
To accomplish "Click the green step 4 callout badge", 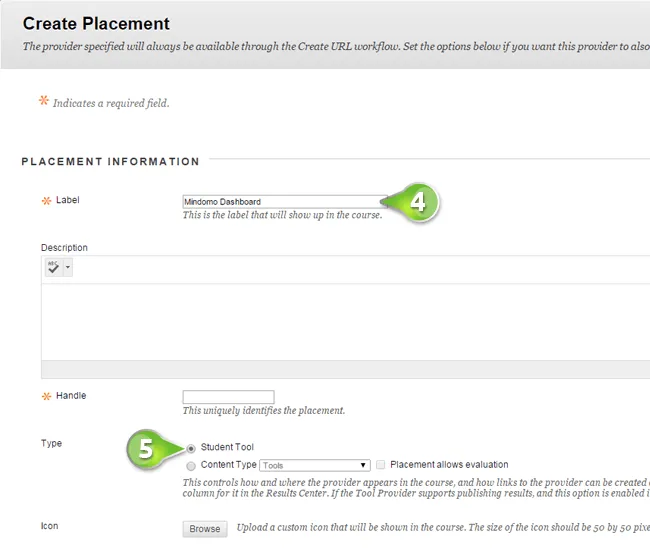I will tap(417, 203).
